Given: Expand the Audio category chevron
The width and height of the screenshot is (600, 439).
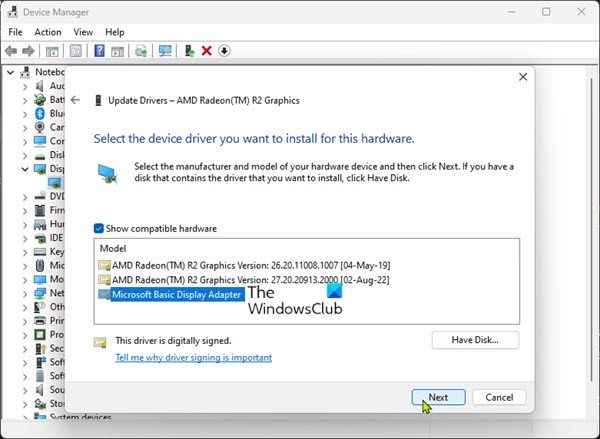Looking at the screenshot, I should tap(25, 86).
